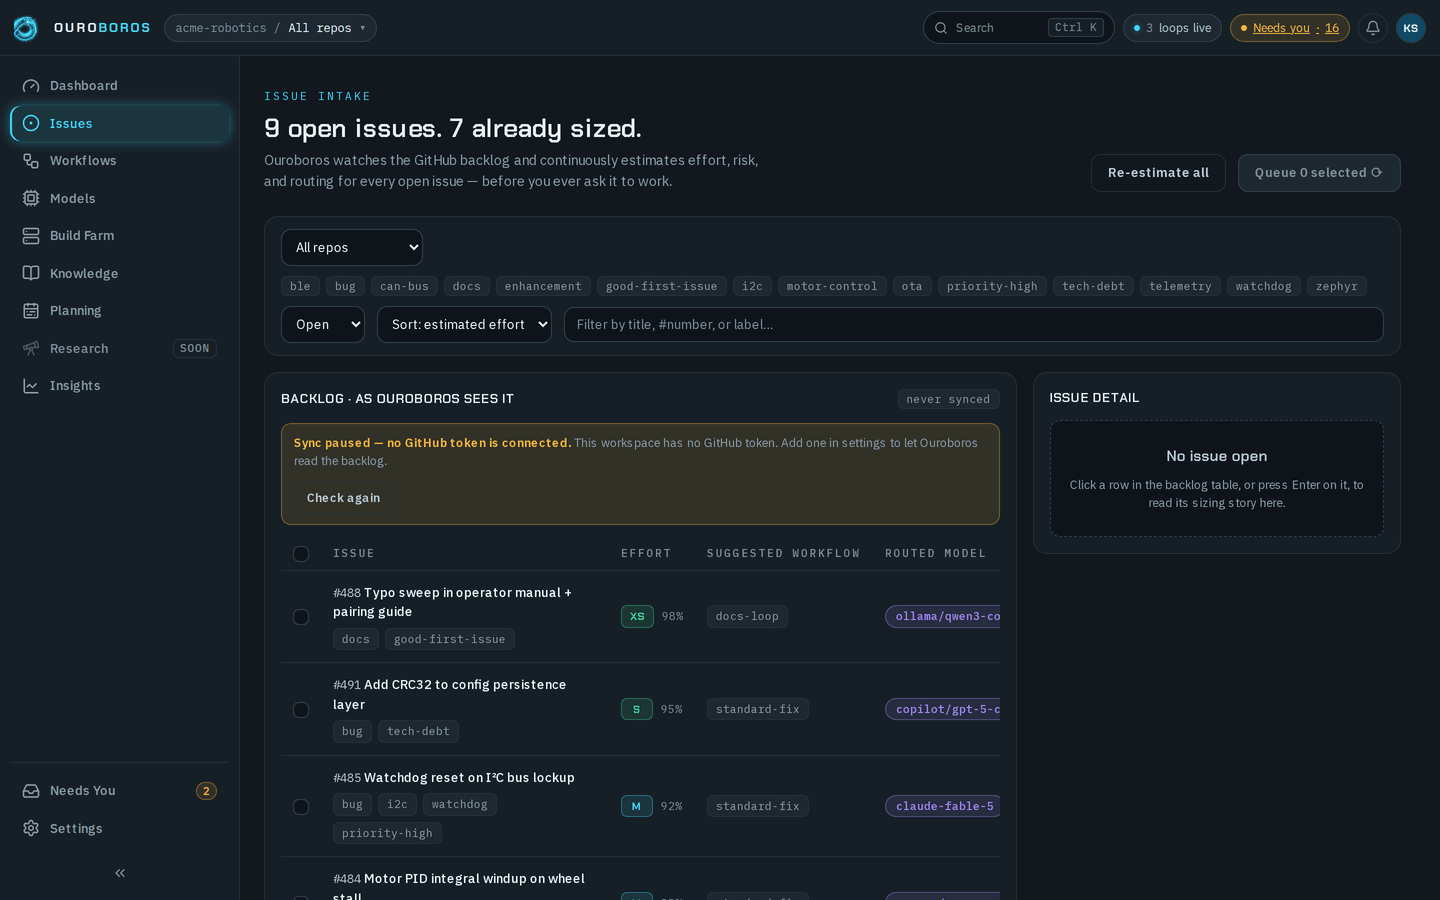Screen dimensions: 1440x900
Task: Click Check again in the sync warning
Action: [x=343, y=498]
